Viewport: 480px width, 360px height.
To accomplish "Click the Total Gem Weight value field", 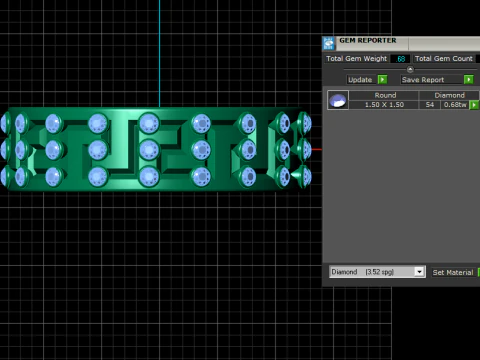I will (x=400, y=59).
